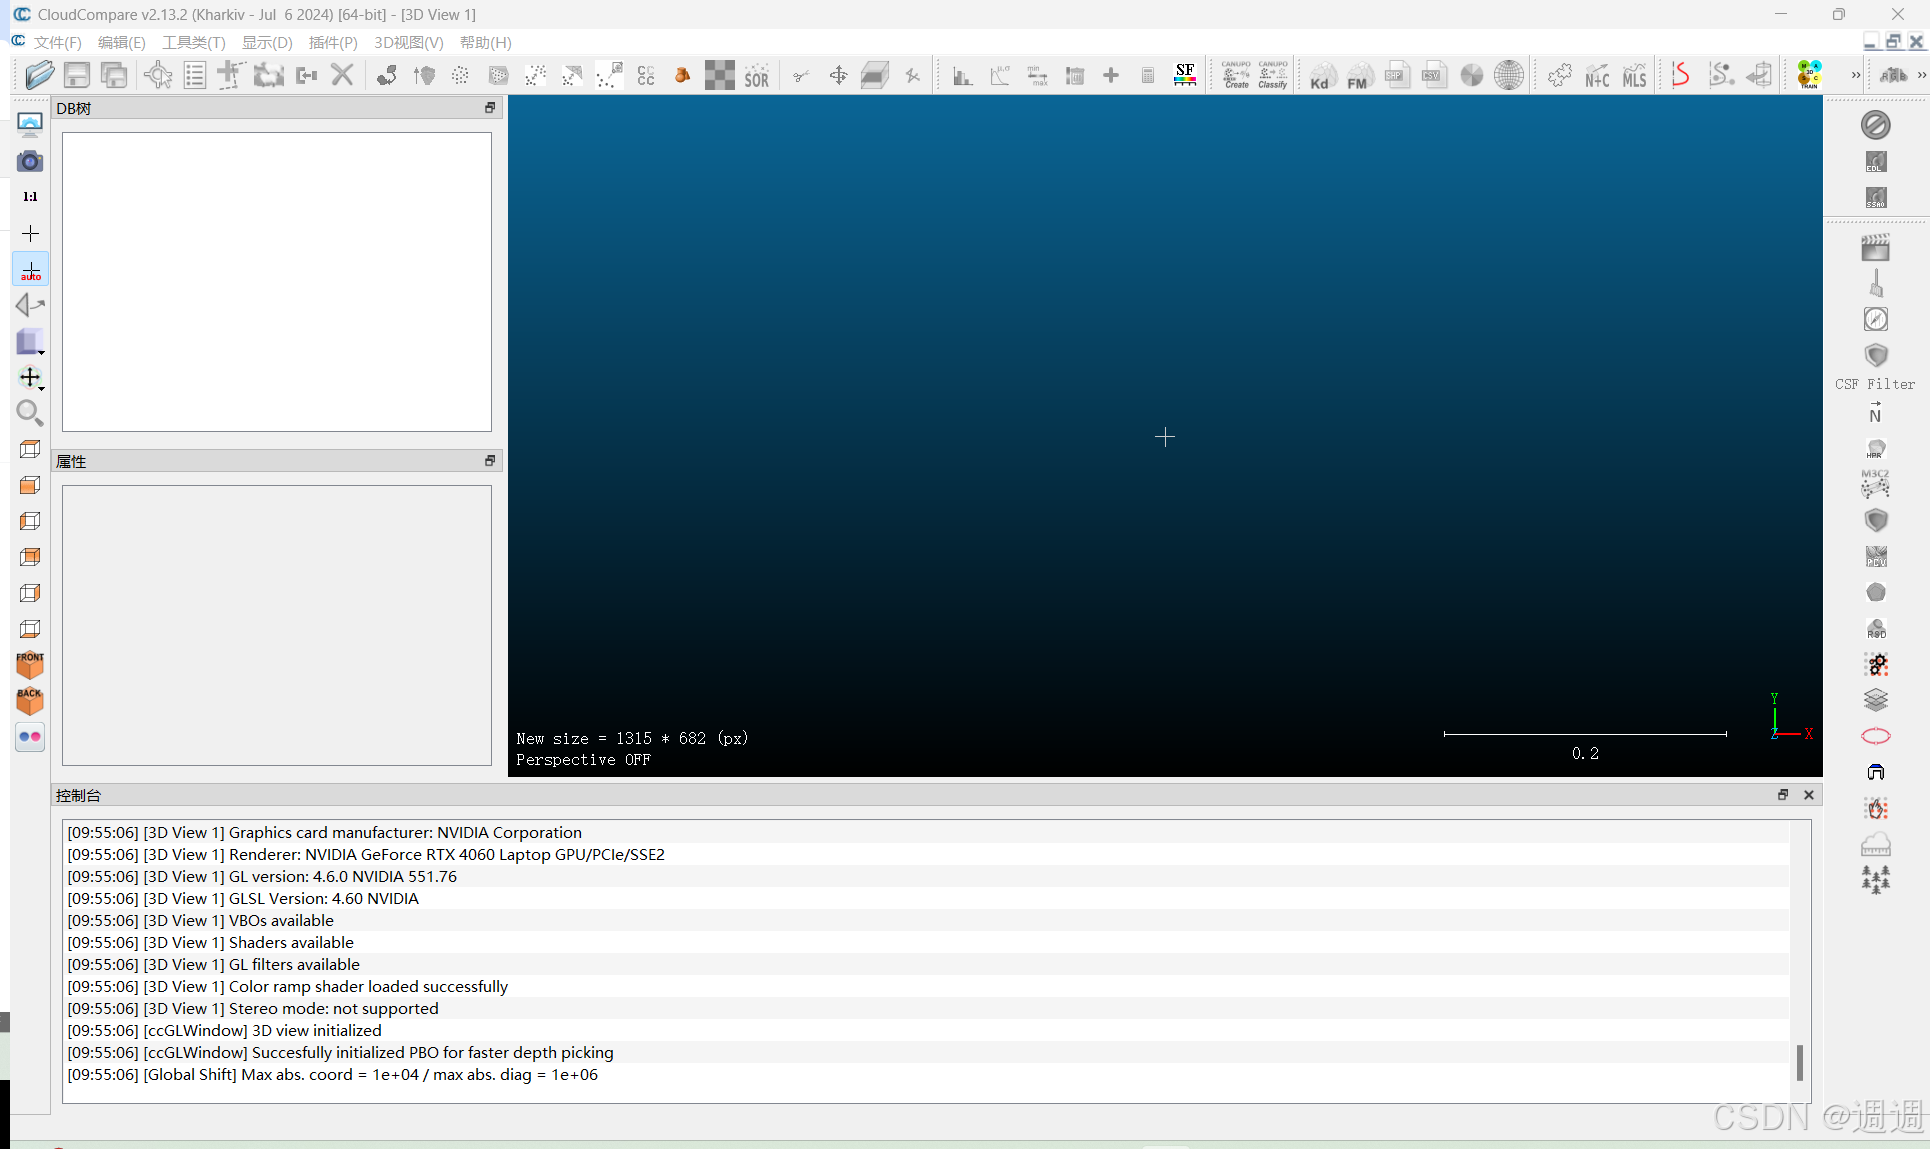This screenshot has width=1930, height=1149.
Task: Toggle stereo mode glasses icon
Action: [x=30, y=737]
